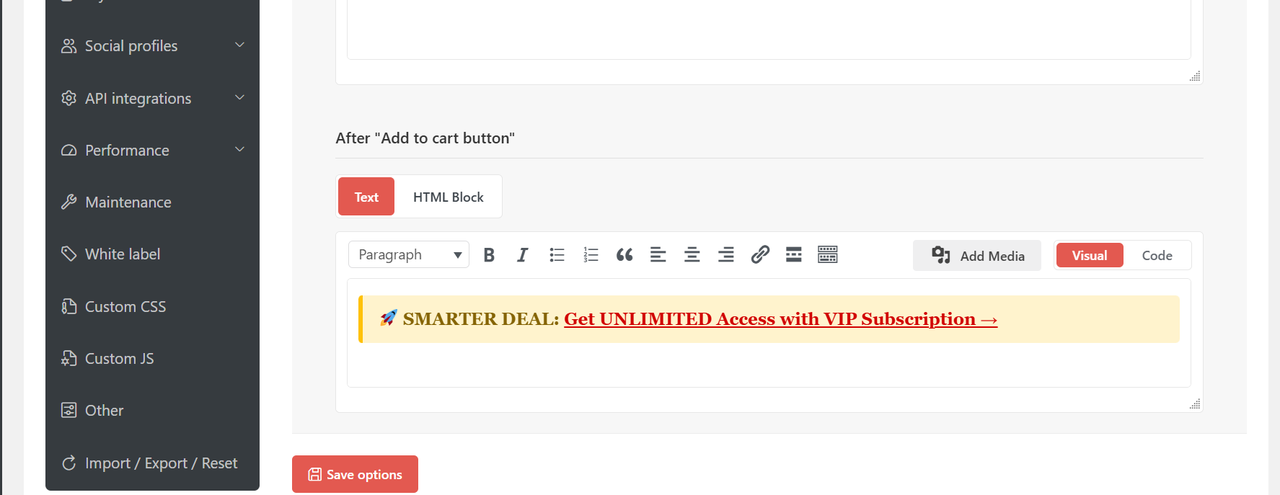Apply blockquote formatting
The width and height of the screenshot is (1280, 495).
[x=625, y=255]
